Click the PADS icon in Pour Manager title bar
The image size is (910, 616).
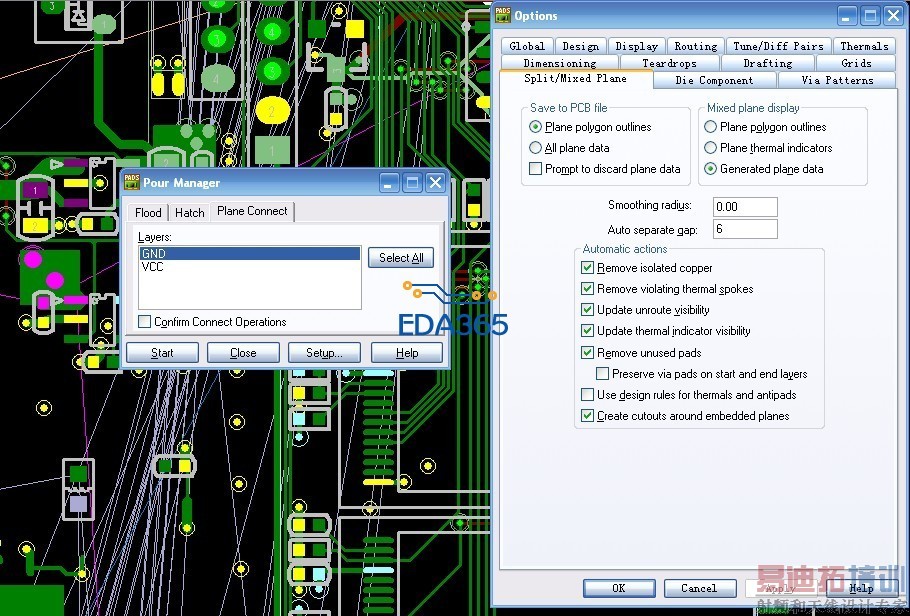click(131, 183)
